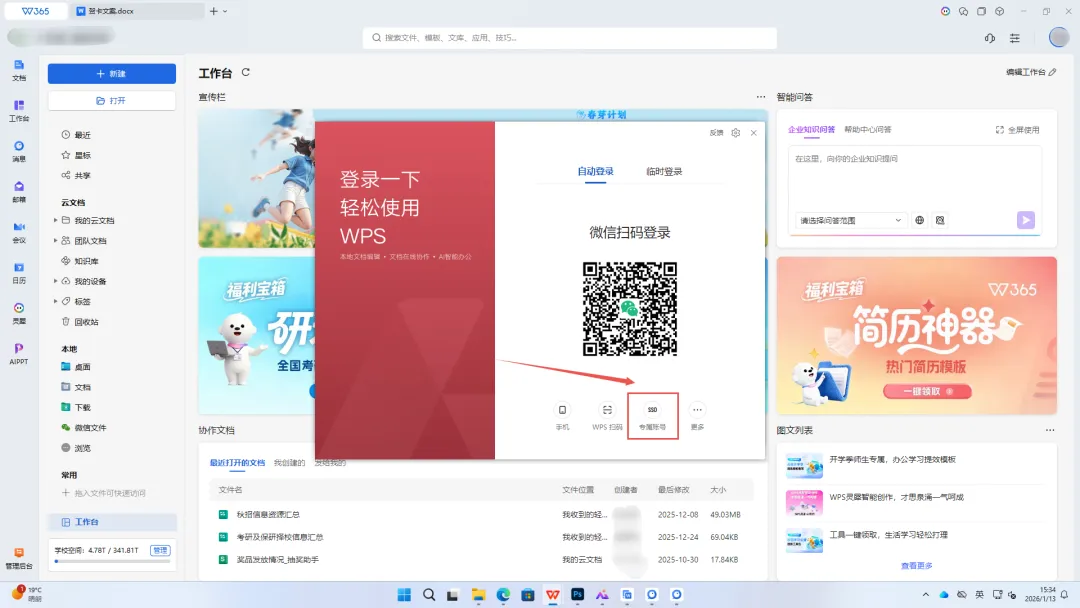Open login dialog settings gear
The height and width of the screenshot is (608, 1080).
point(736,133)
